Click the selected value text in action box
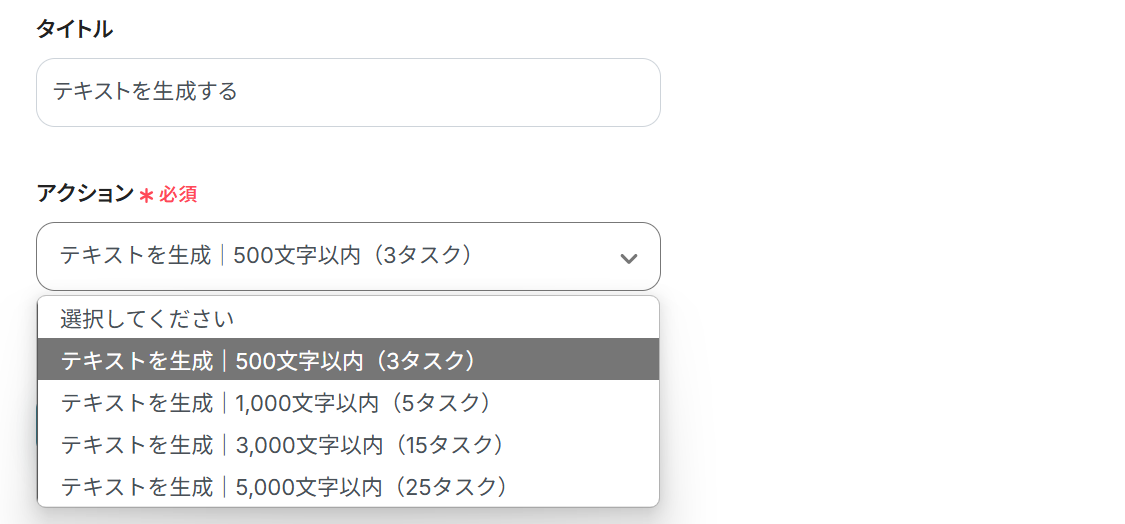1125x524 pixels. coord(265,256)
